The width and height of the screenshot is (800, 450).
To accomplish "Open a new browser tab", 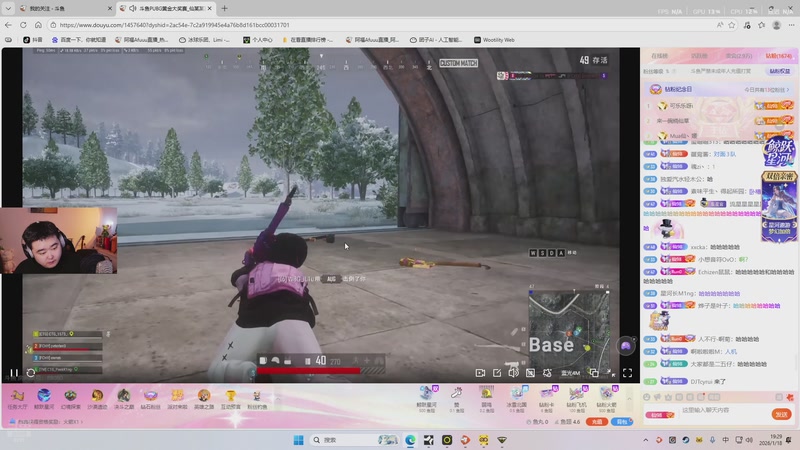I will click(224, 9).
